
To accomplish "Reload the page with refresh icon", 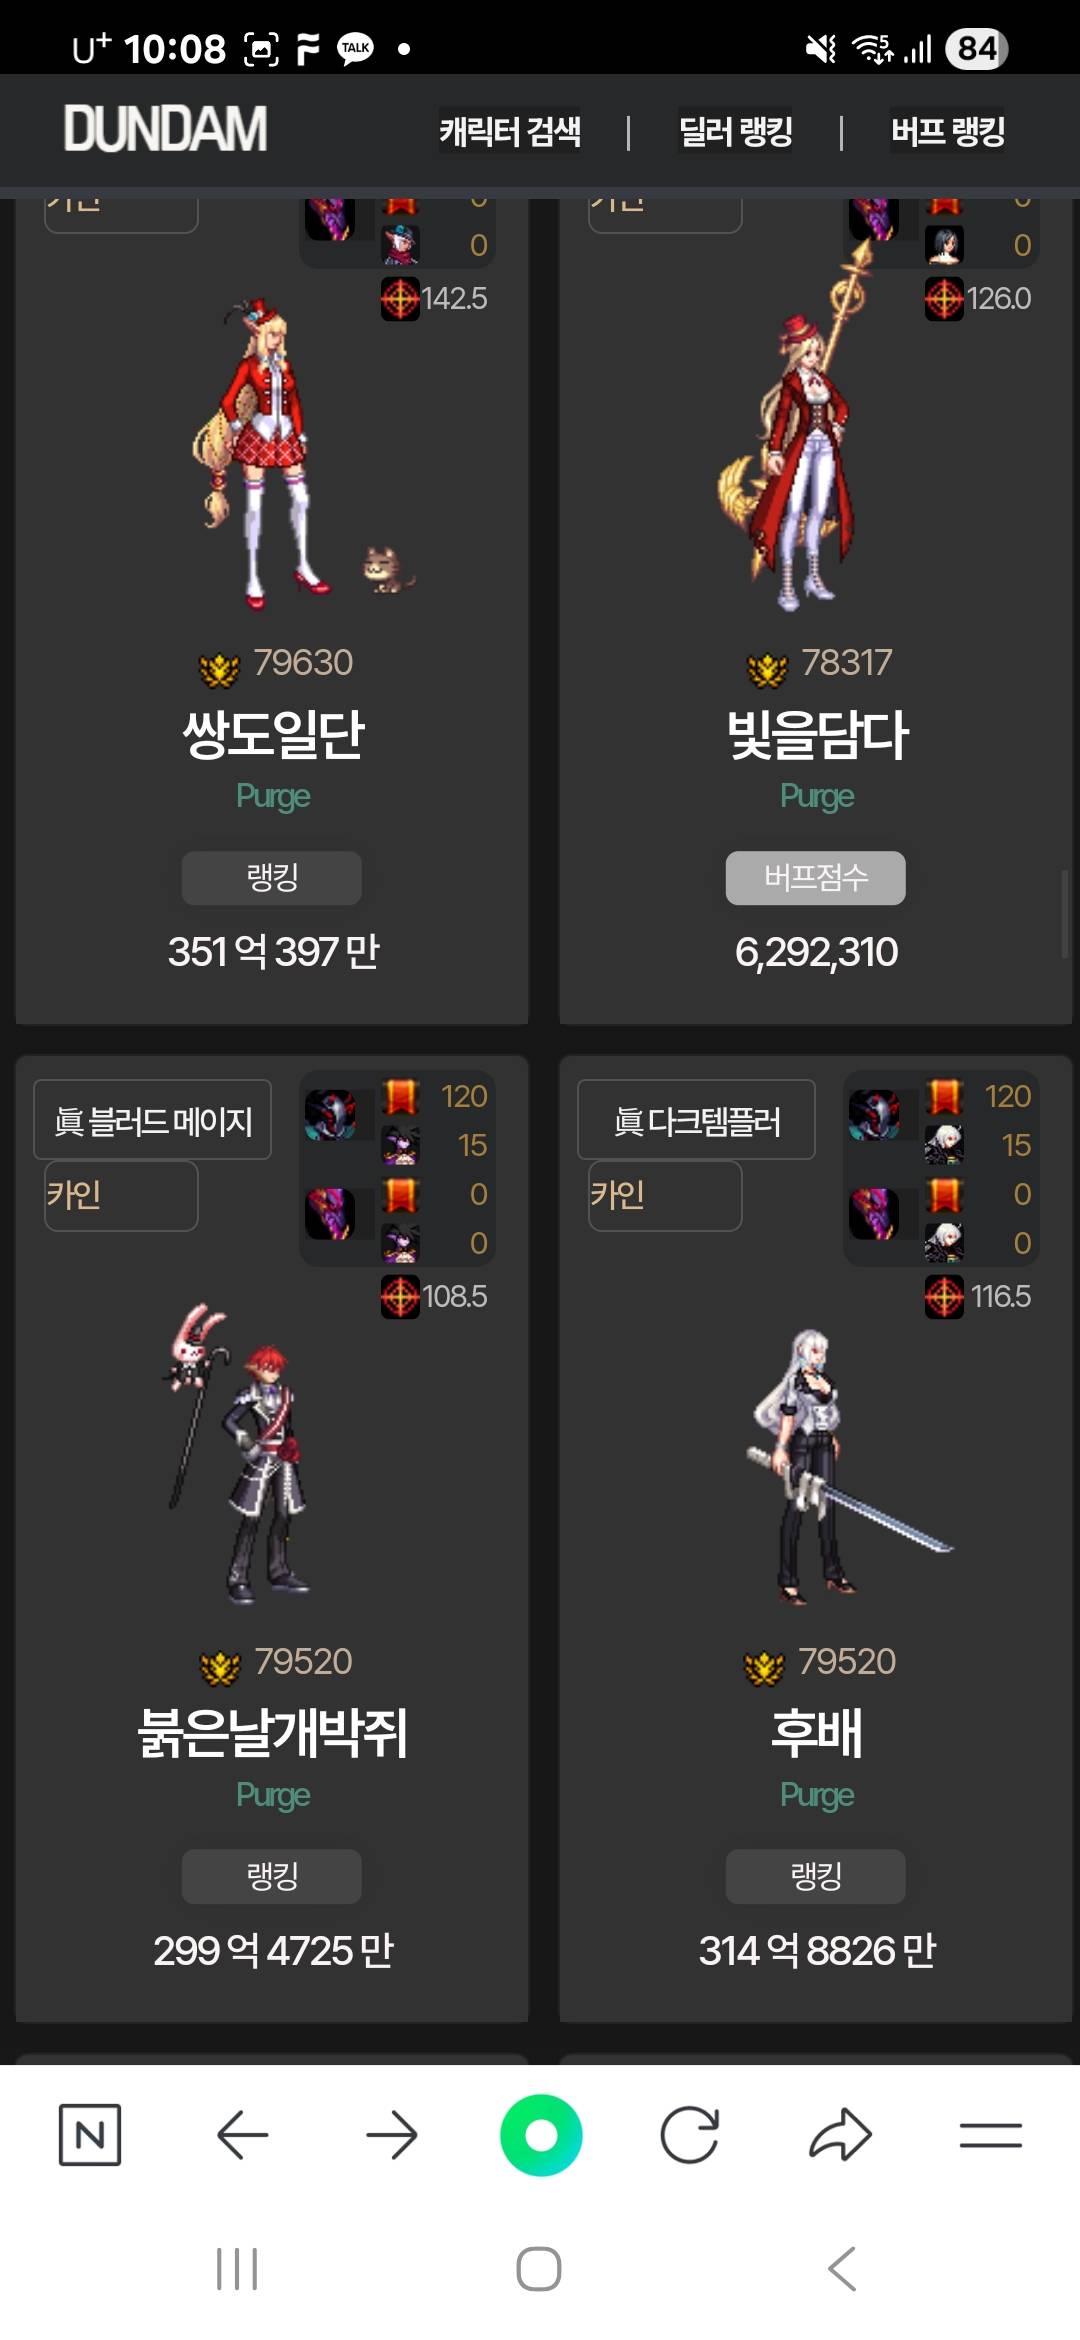I will point(690,2135).
